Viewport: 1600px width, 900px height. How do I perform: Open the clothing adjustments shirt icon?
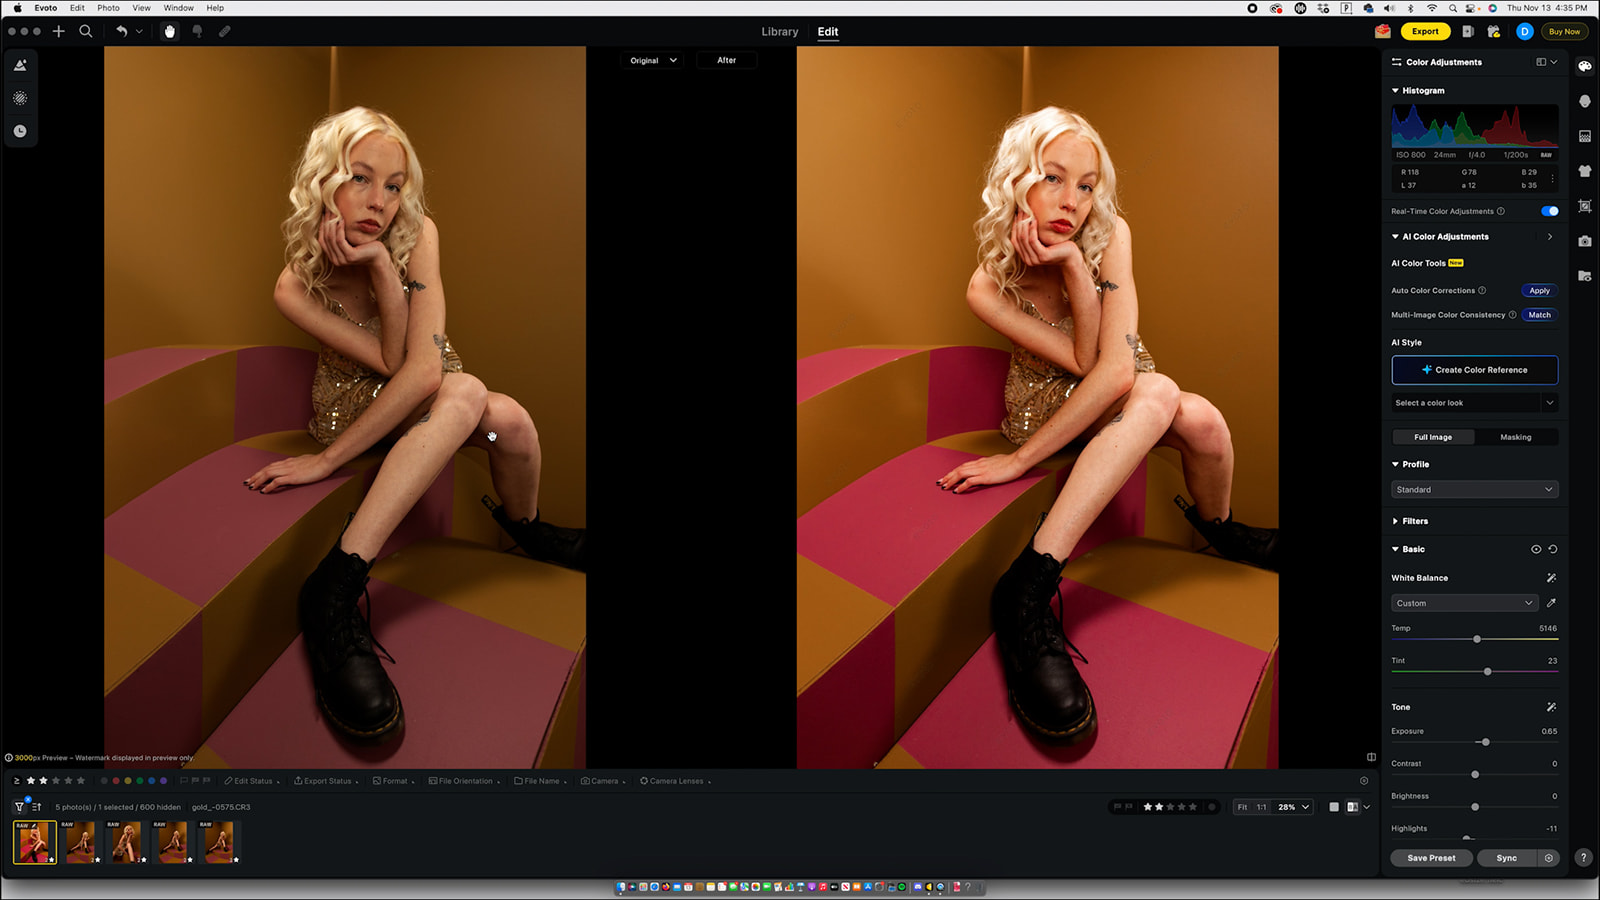point(1585,171)
